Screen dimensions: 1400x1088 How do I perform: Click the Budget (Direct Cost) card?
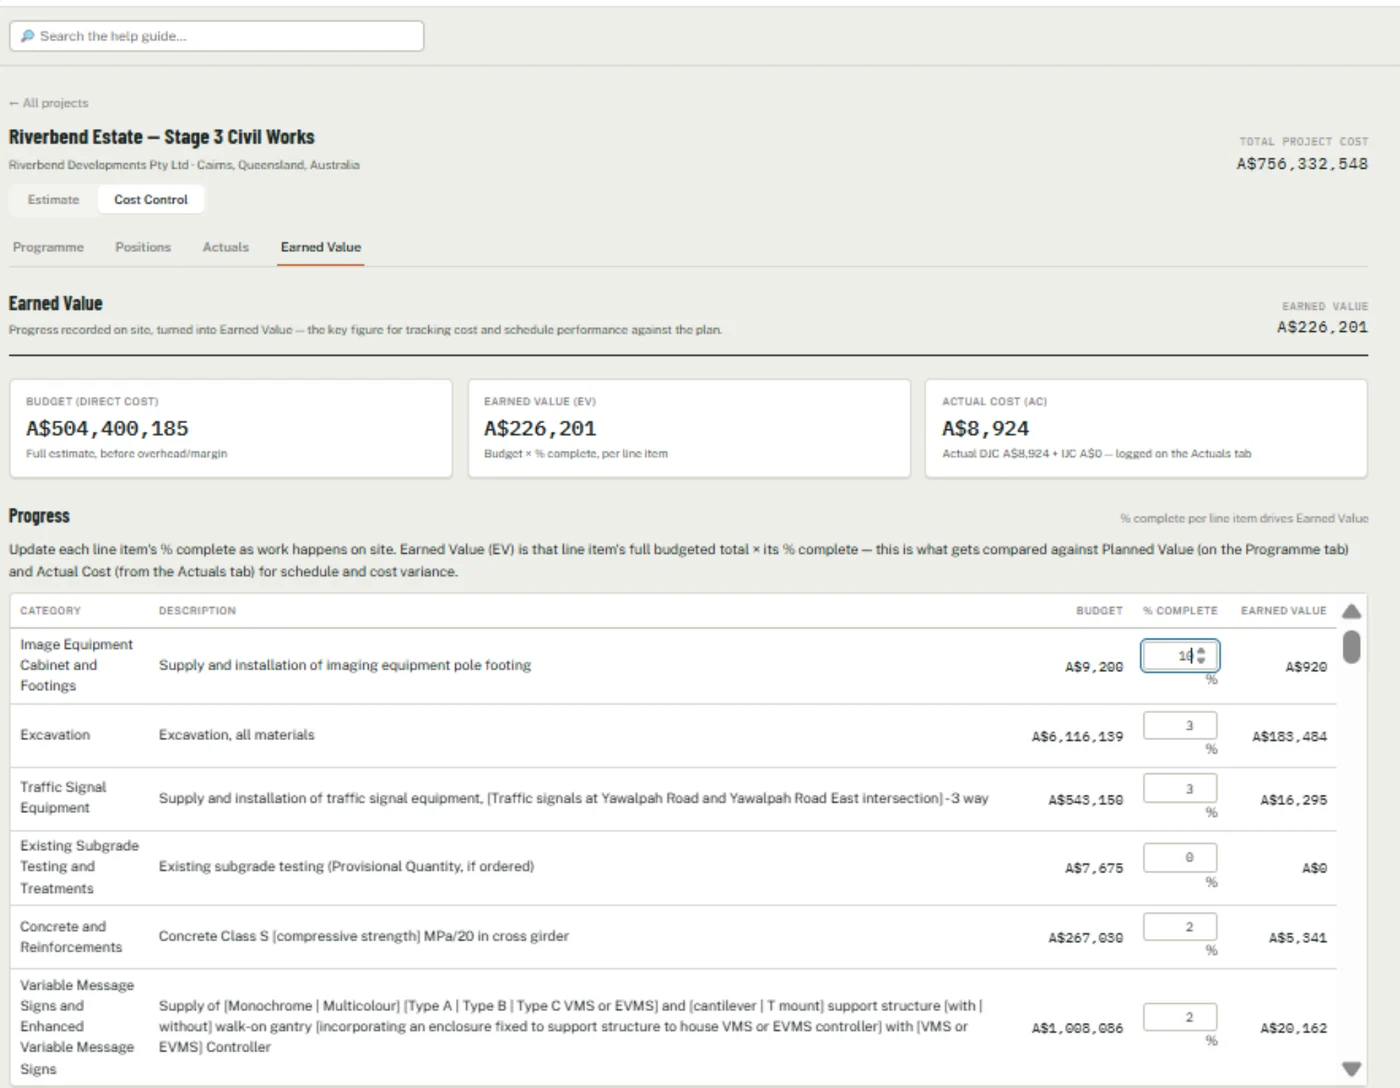pos(231,428)
